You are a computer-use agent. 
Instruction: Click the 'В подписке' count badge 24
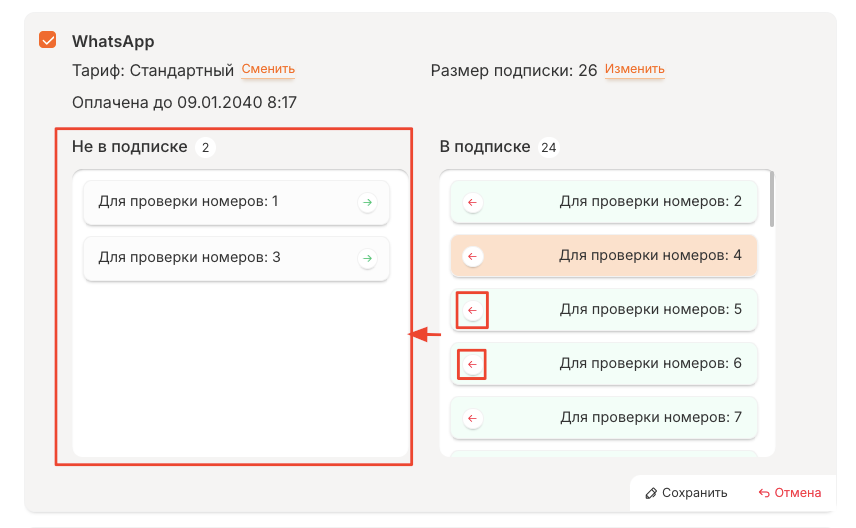point(549,147)
